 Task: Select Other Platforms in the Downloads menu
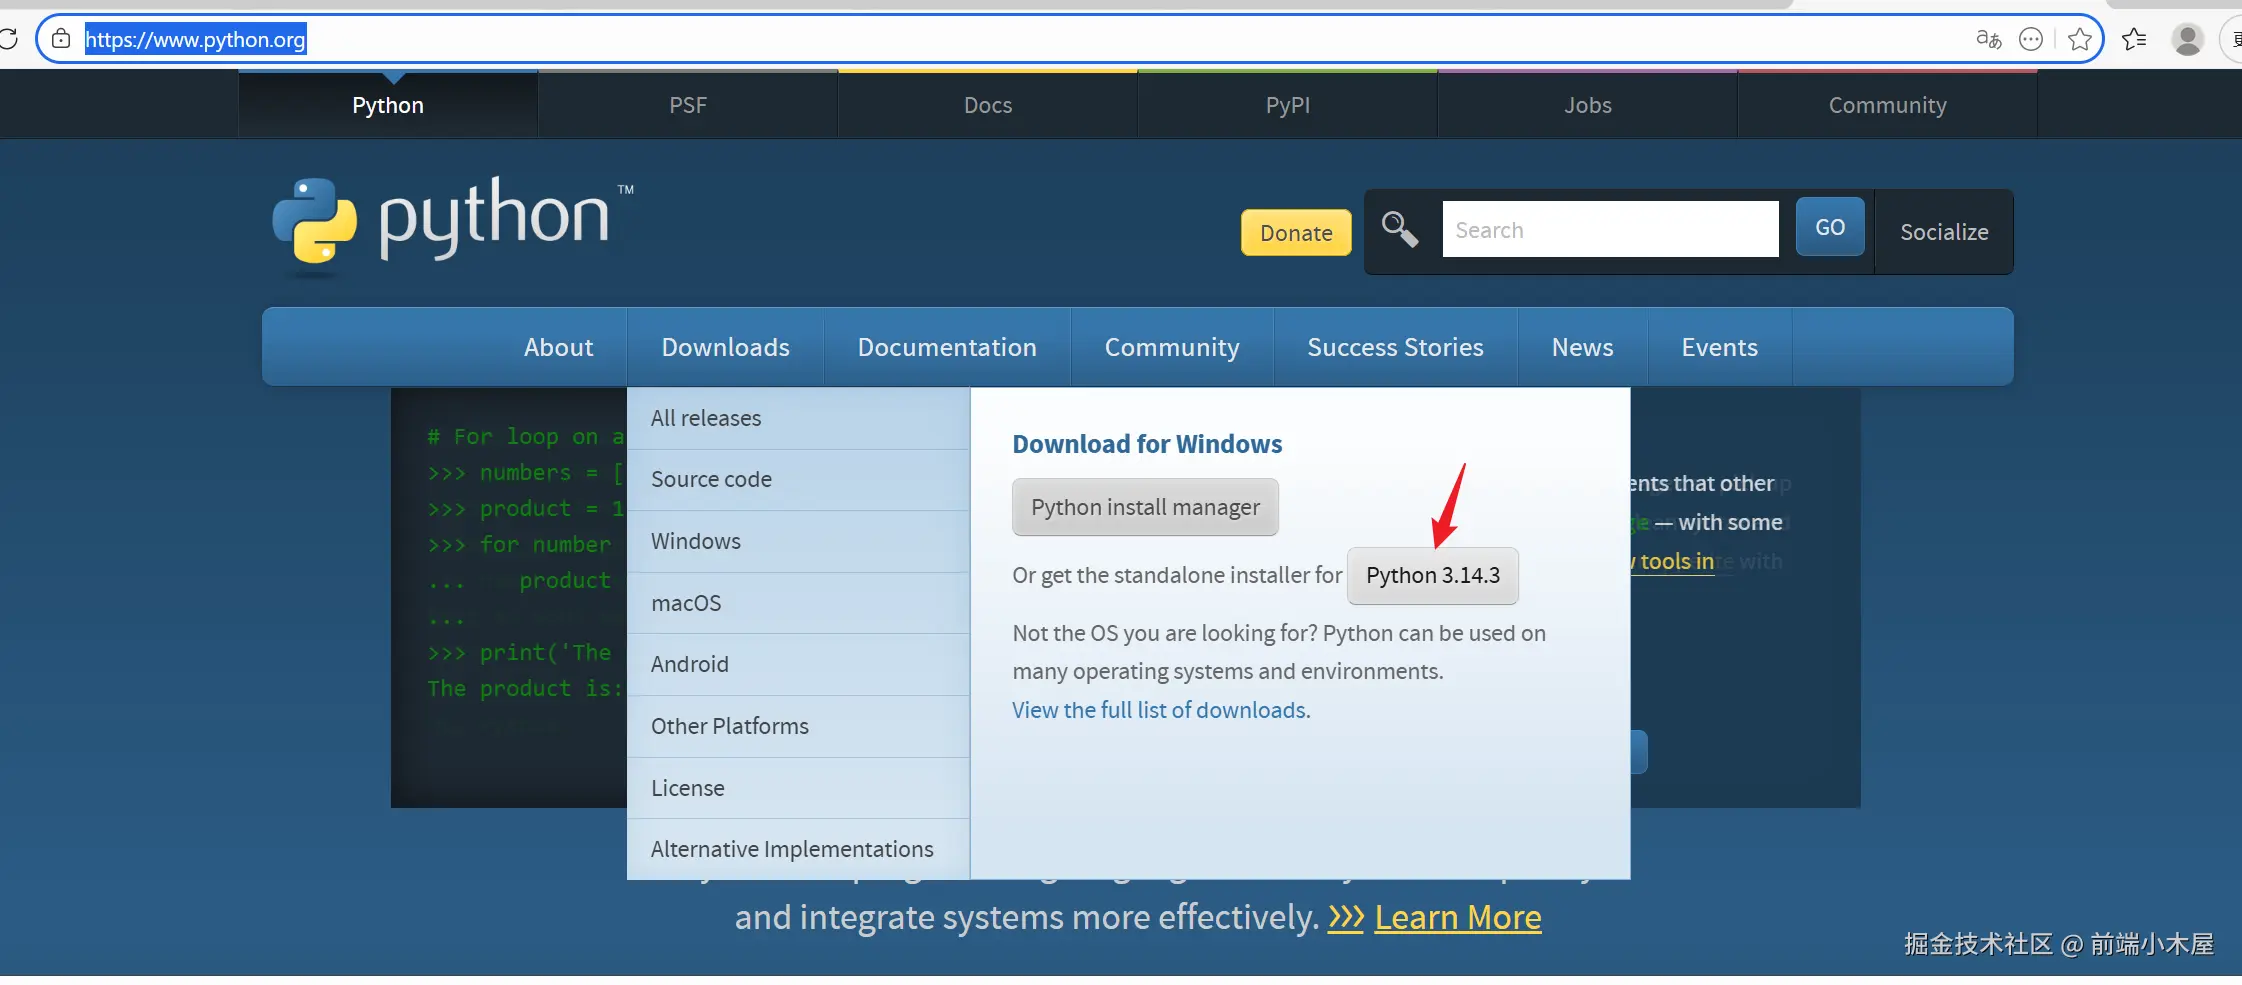click(x=798, y=727)
